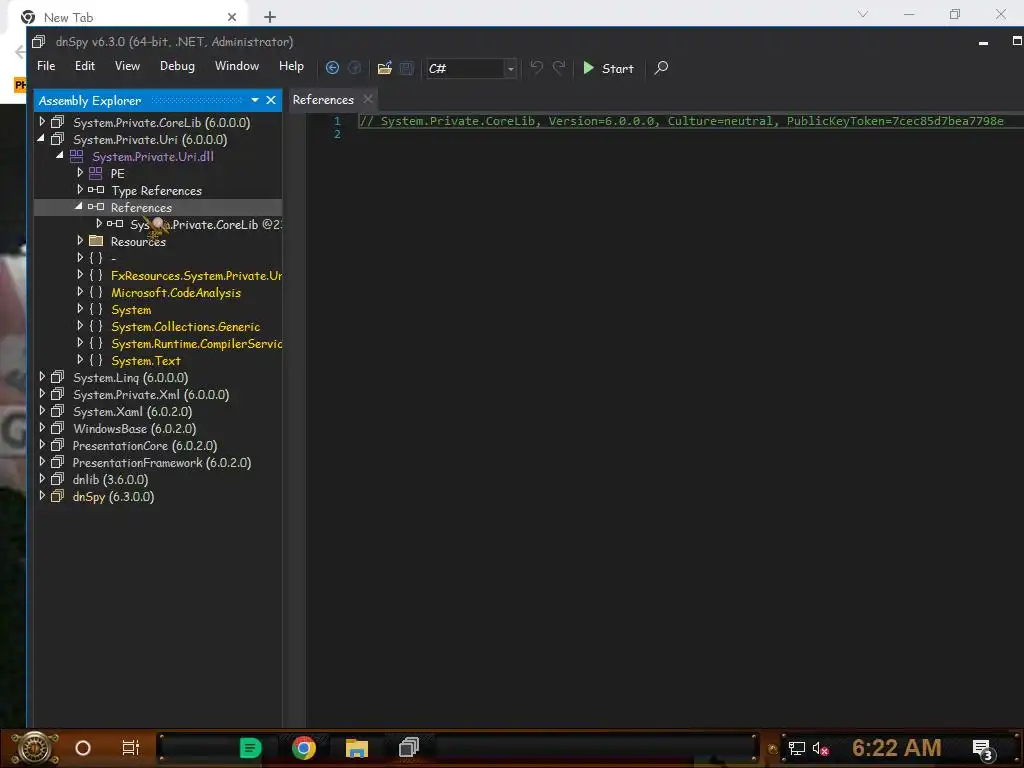
Task: Click the dnSpy window title icon
Action: 39,42
